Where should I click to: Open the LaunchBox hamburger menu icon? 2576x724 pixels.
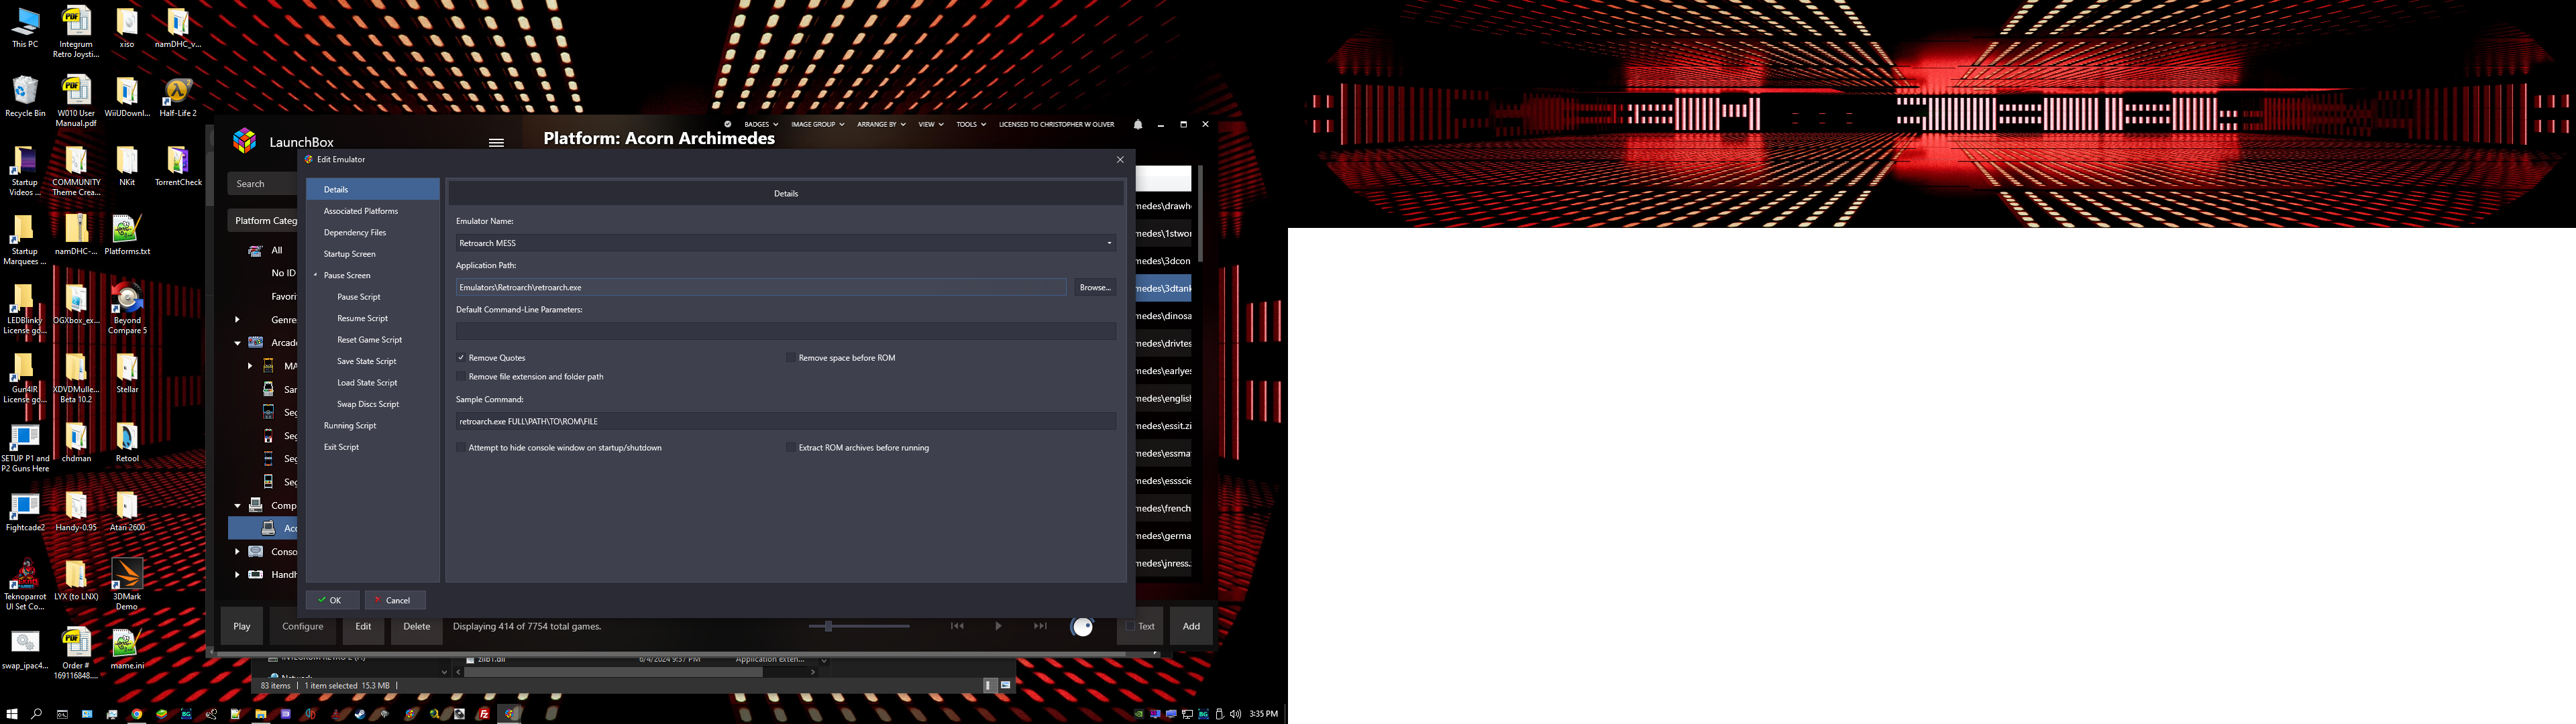click(496, 142)
